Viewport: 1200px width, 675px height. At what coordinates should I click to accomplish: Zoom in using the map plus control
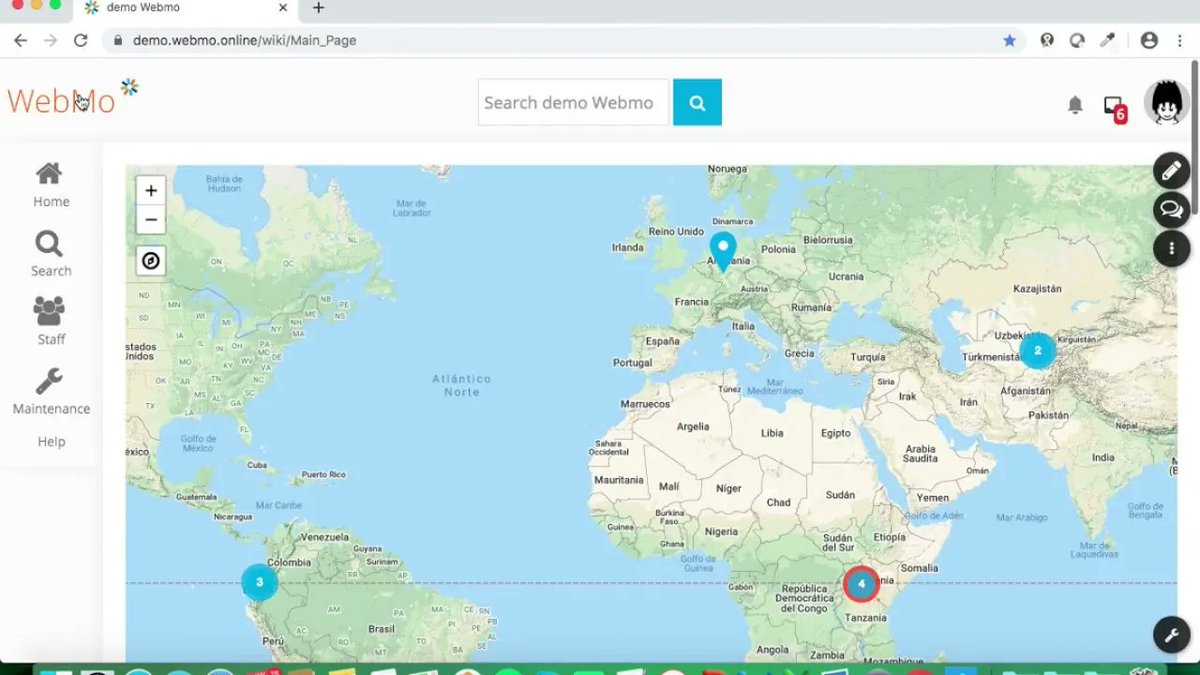[150, 190]
